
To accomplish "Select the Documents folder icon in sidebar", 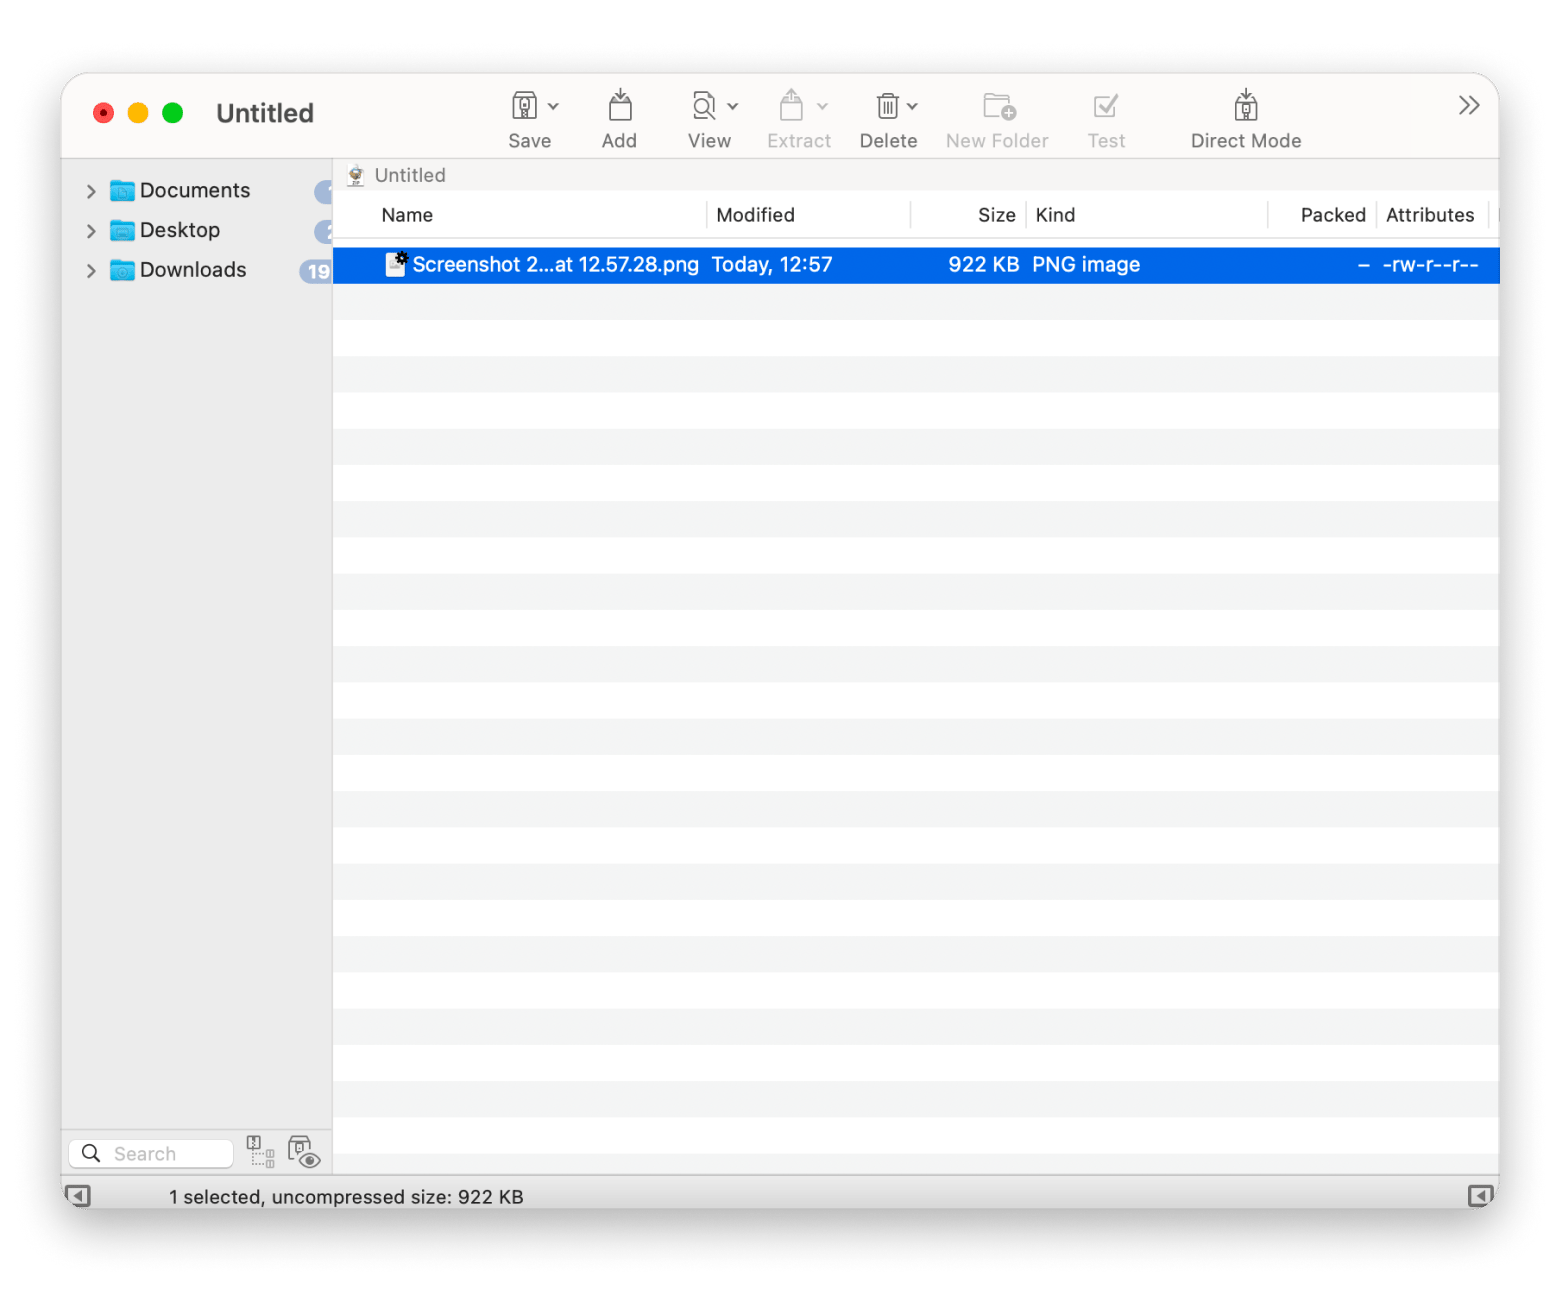I will [120, 190].
